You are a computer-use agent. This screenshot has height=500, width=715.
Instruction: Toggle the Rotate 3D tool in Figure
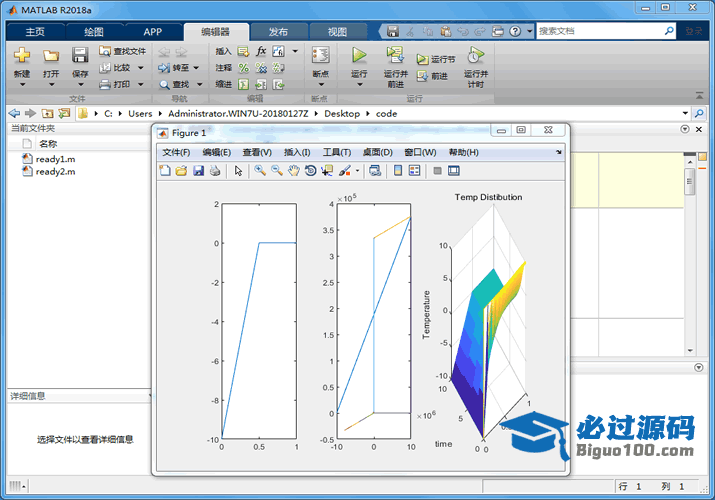pos(311,171)
